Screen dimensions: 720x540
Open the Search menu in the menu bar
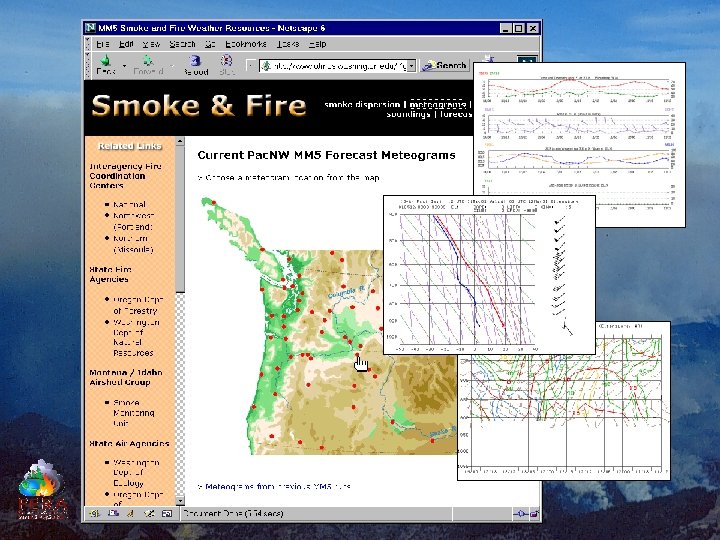182,44
